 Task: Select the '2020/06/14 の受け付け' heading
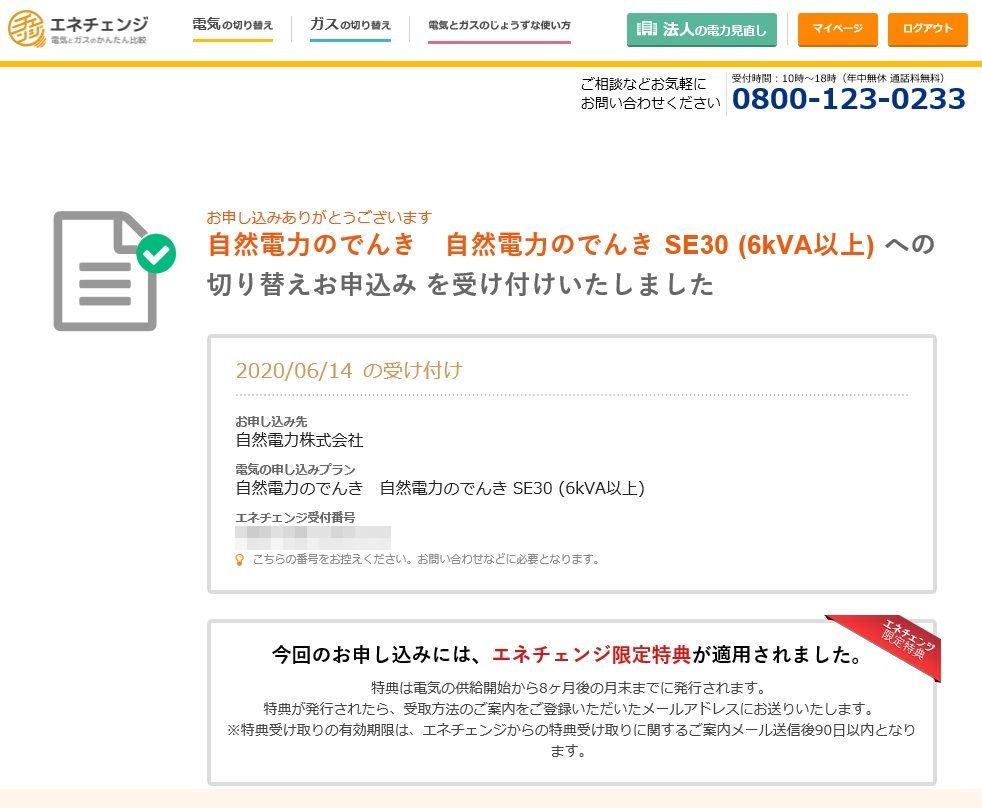(x=349, y=370)
